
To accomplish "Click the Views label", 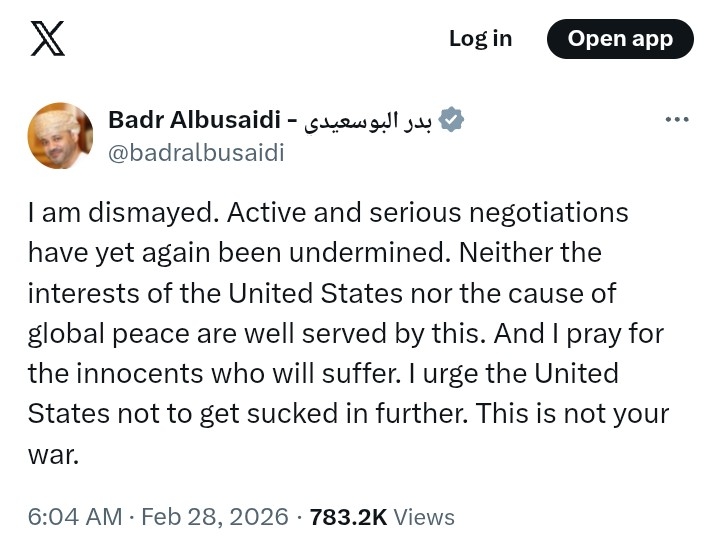I will [424, 517].
